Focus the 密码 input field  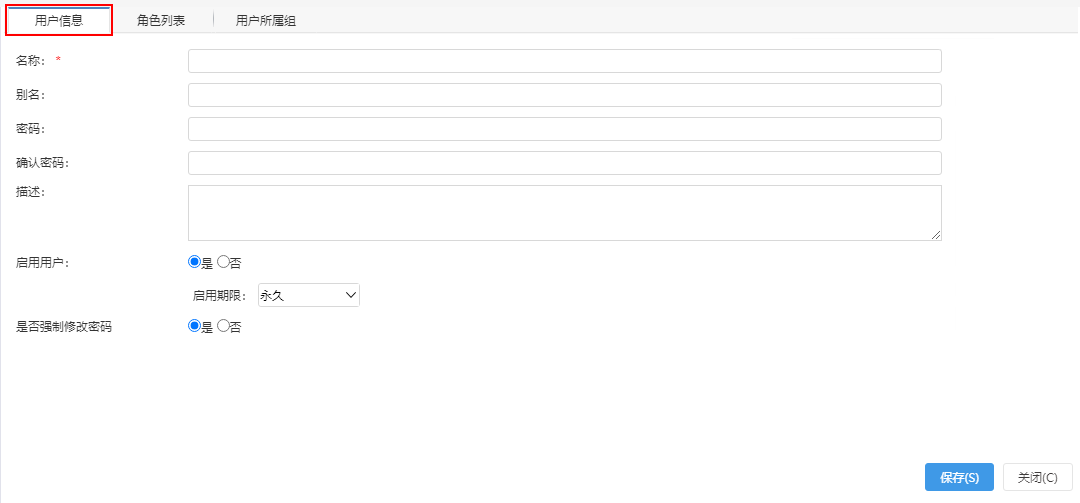(564, 129)
